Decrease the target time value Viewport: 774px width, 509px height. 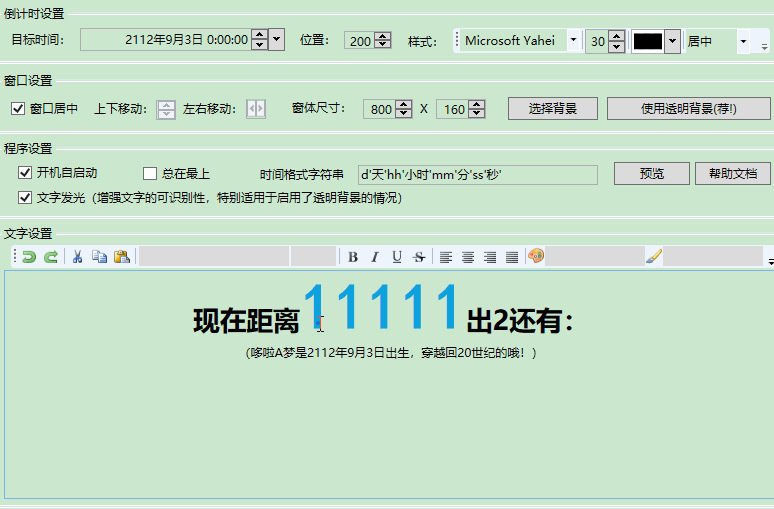[260, 45]
